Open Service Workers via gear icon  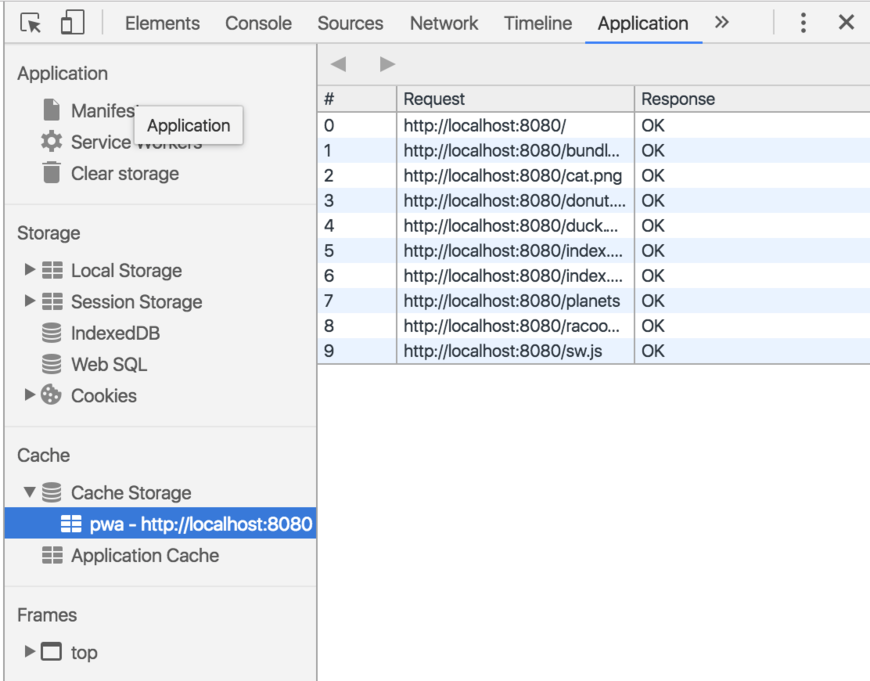[x=53, y=143]
